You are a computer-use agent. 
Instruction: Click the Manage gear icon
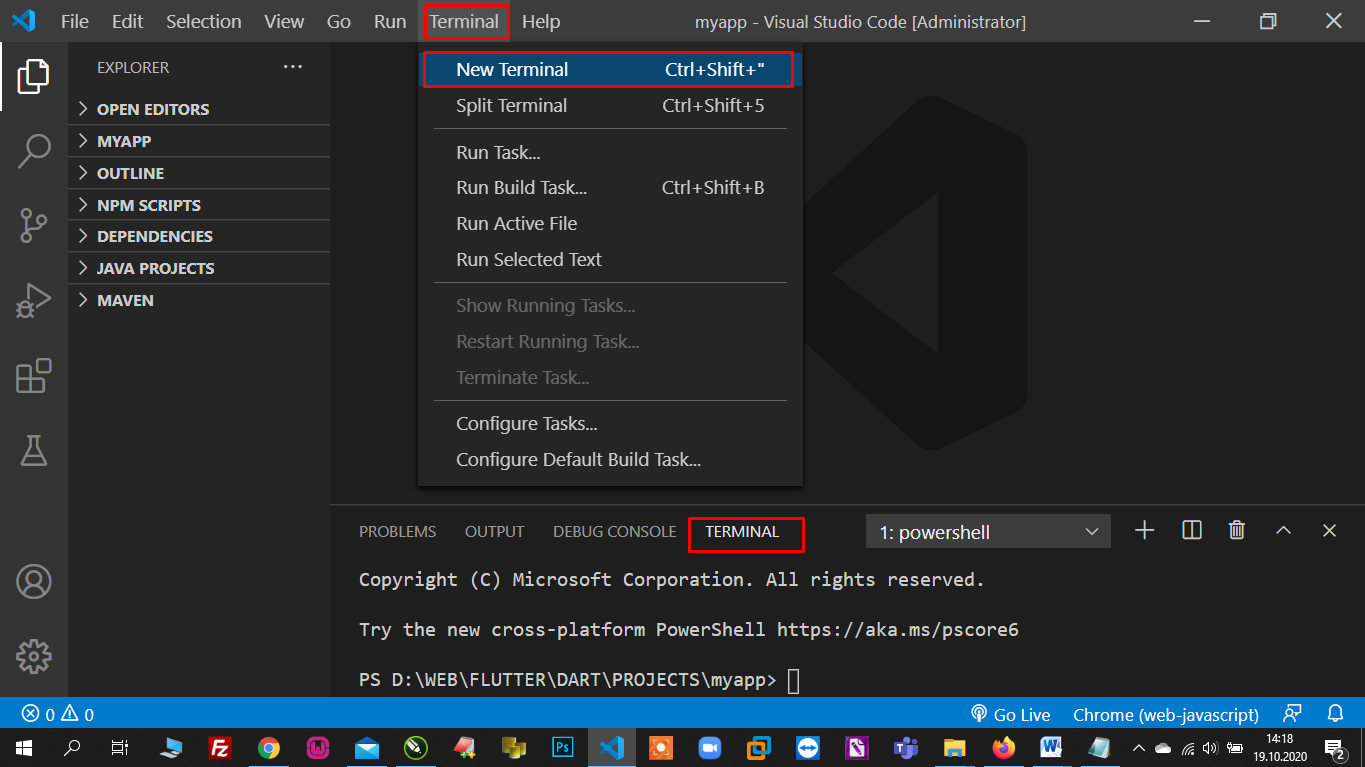point(33,656)
